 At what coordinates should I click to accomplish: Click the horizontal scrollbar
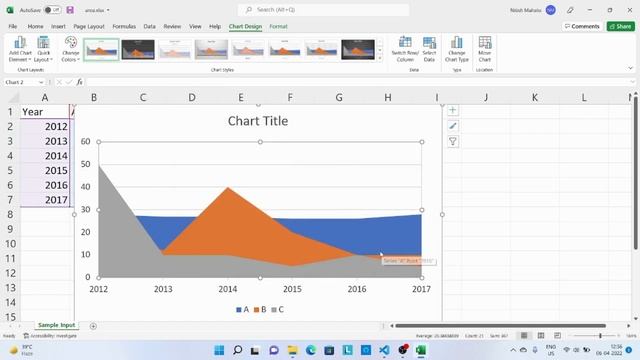[x=500, y=326]
